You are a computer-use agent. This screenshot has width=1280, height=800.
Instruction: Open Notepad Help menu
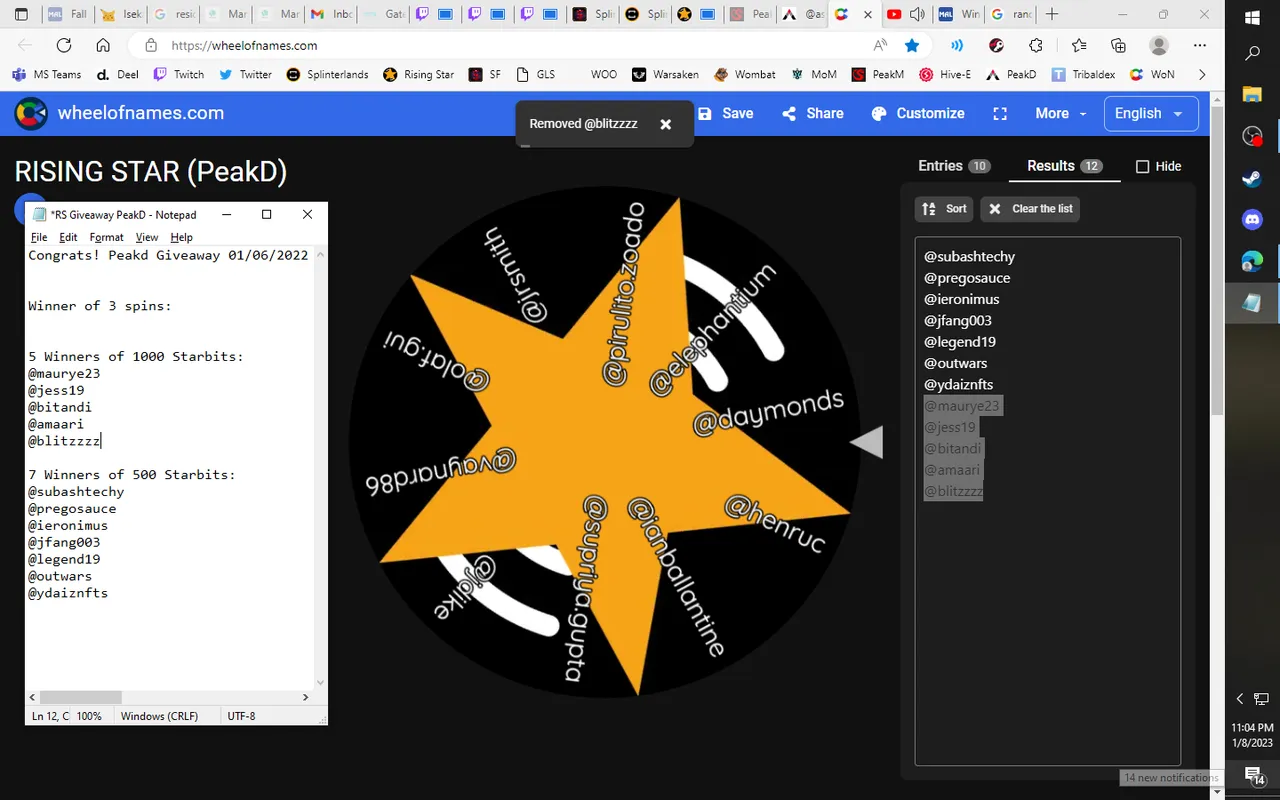[181, 237]
